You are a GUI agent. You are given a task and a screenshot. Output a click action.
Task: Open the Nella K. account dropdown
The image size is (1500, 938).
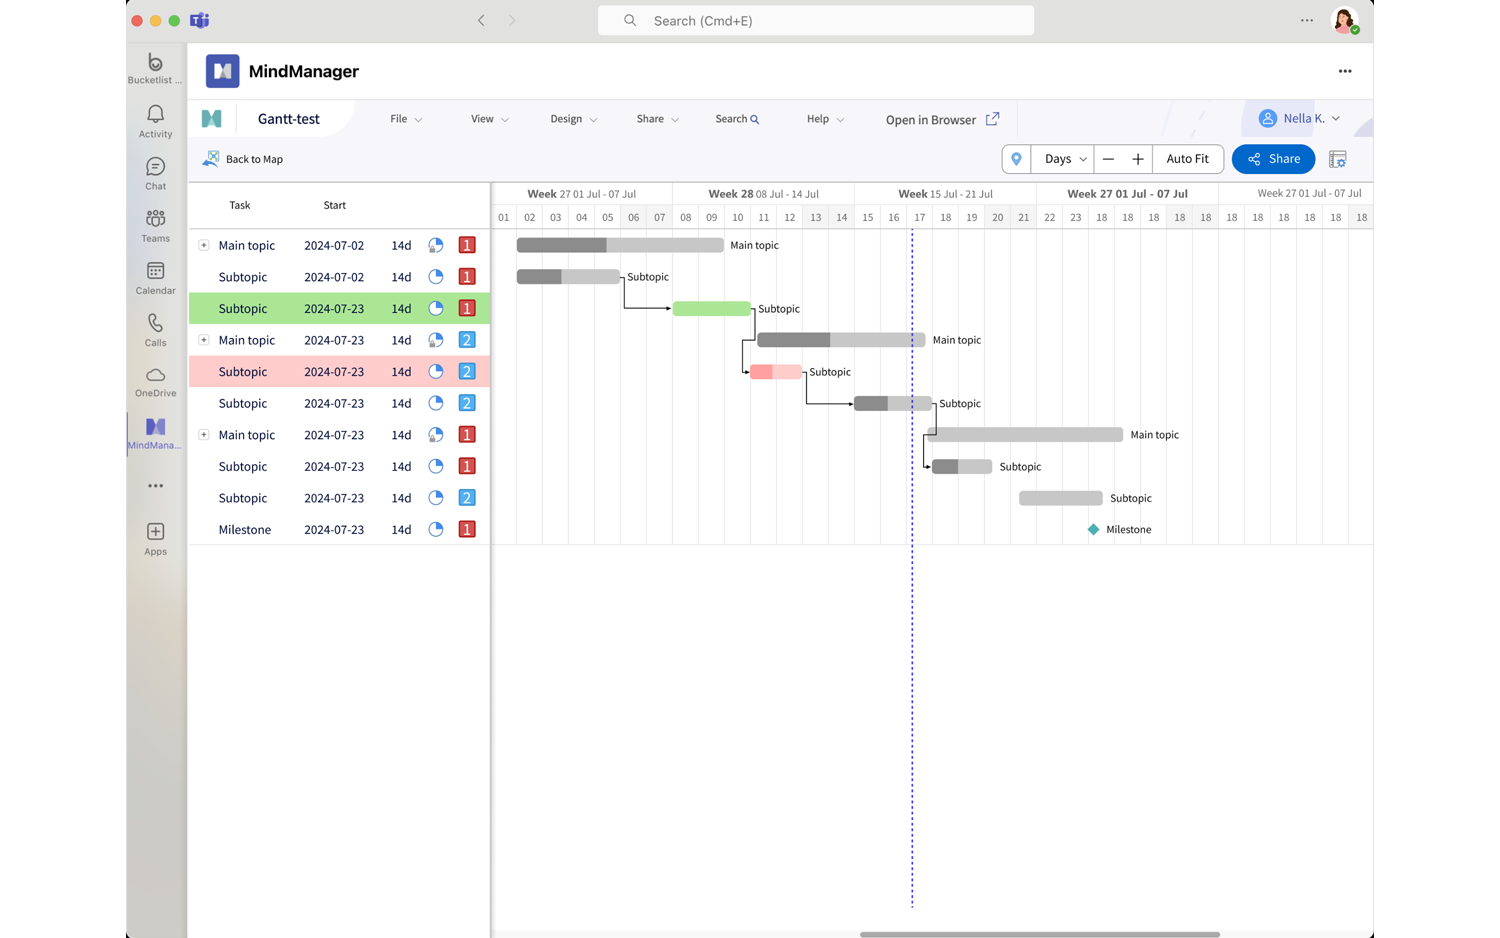click(1299, 119)
